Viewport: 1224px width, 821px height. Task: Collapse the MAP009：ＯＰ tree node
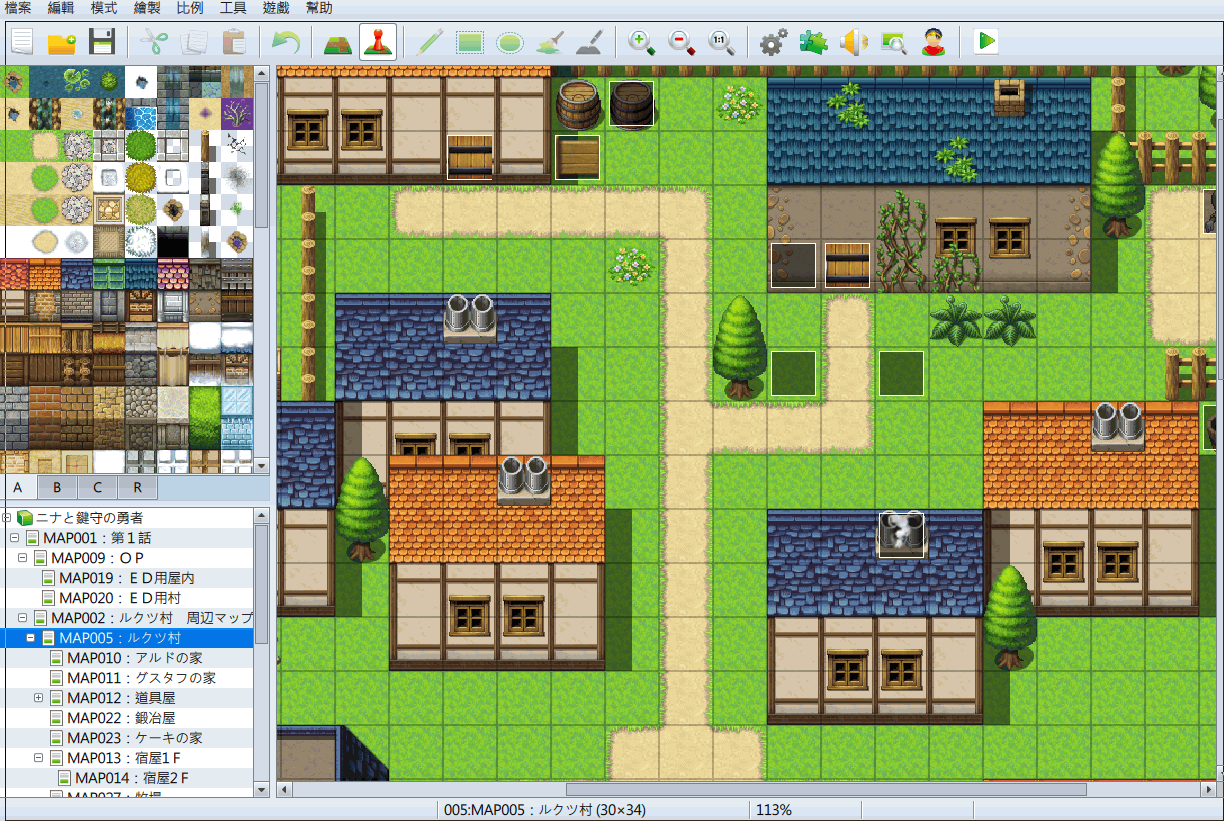pos(22,558)
